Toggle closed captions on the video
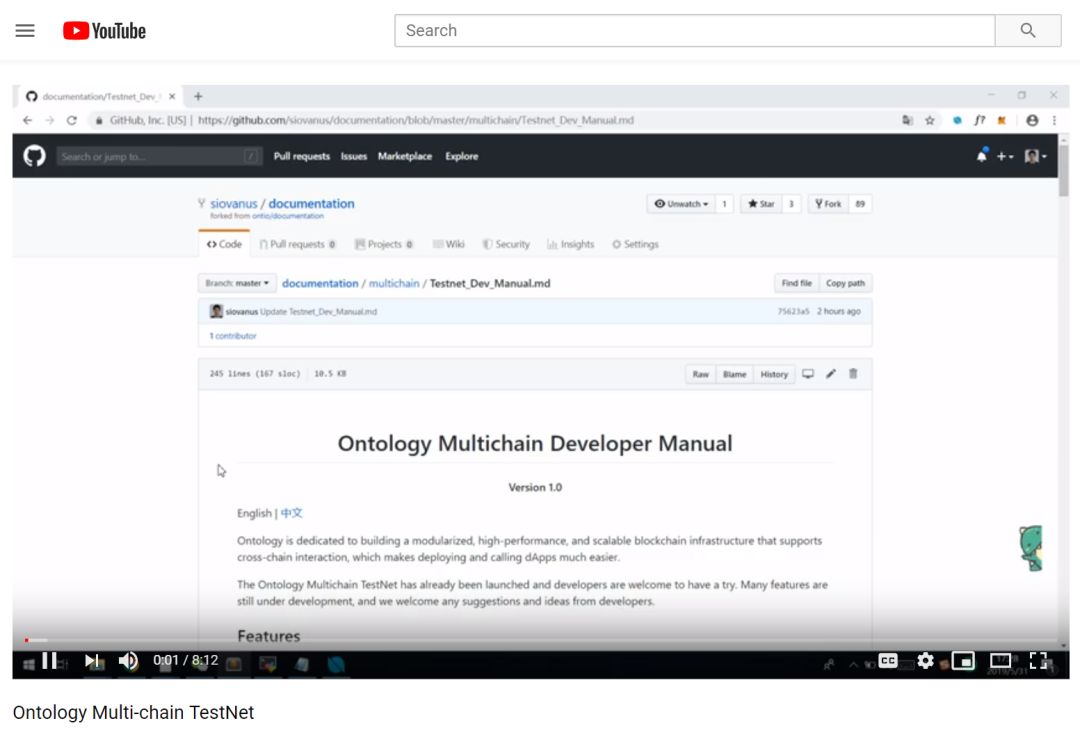 (x=889, y=661)
